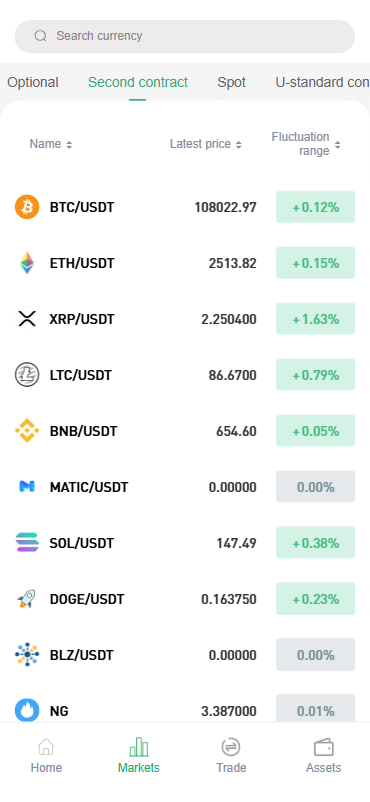370x802 pixels.
Task: Open the Assets wallet icon
Action: click(323, 747)
